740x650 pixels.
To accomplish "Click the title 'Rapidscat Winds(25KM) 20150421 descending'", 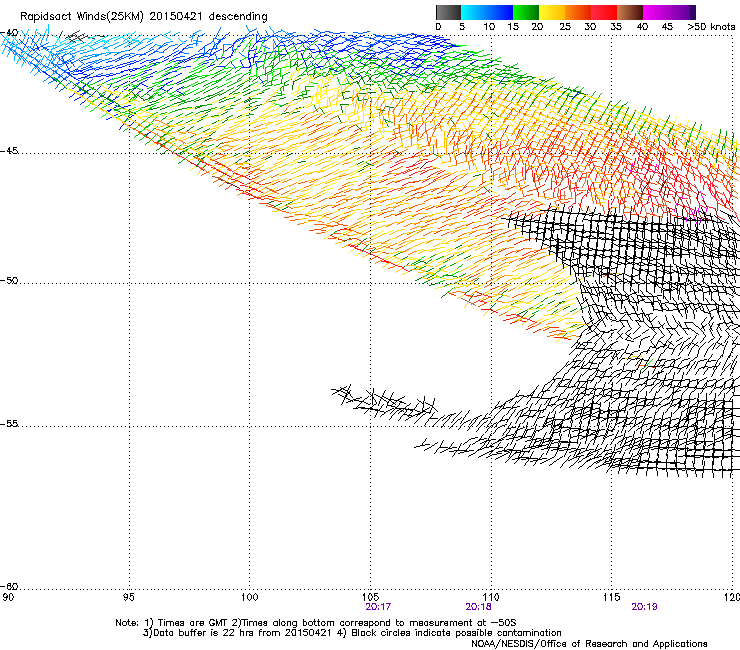I will click(x=143, y=17).
